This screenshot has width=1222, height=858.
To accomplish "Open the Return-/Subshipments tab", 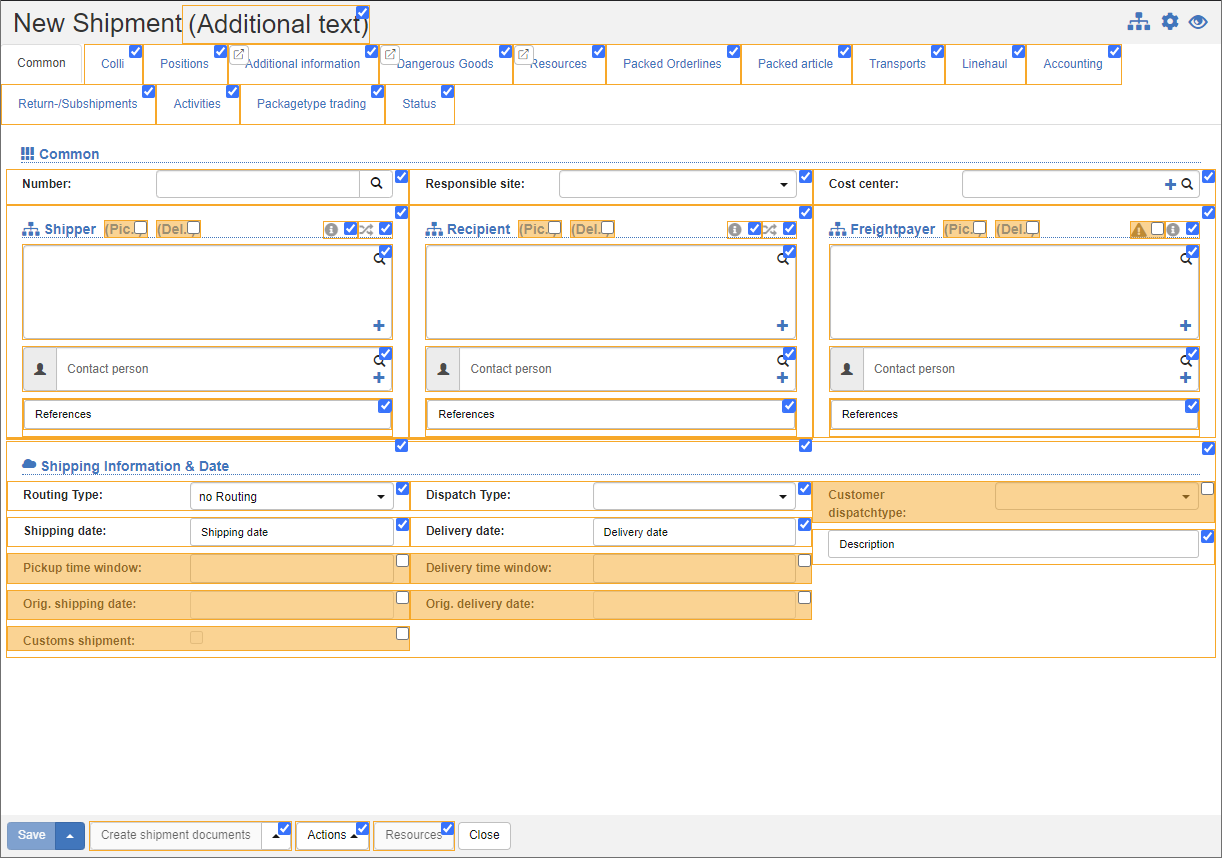I will (78, 104).
